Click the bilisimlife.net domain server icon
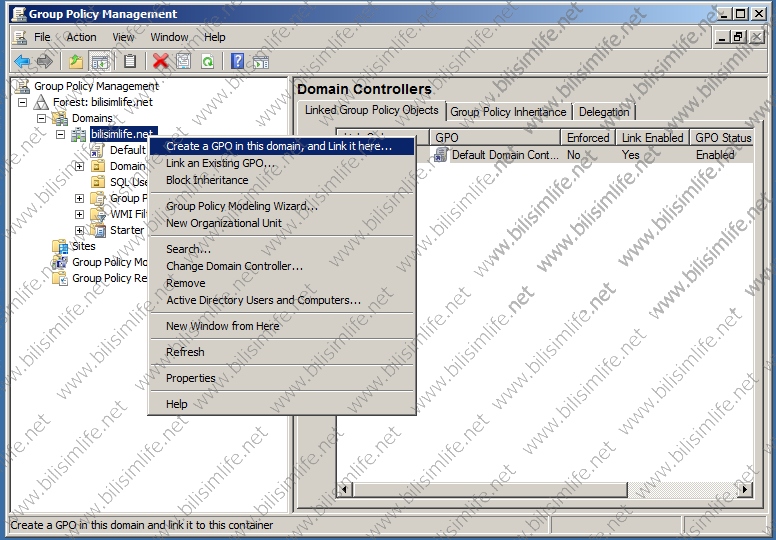Viewport: 776px width, 540px height. click(x=79, y=134)
